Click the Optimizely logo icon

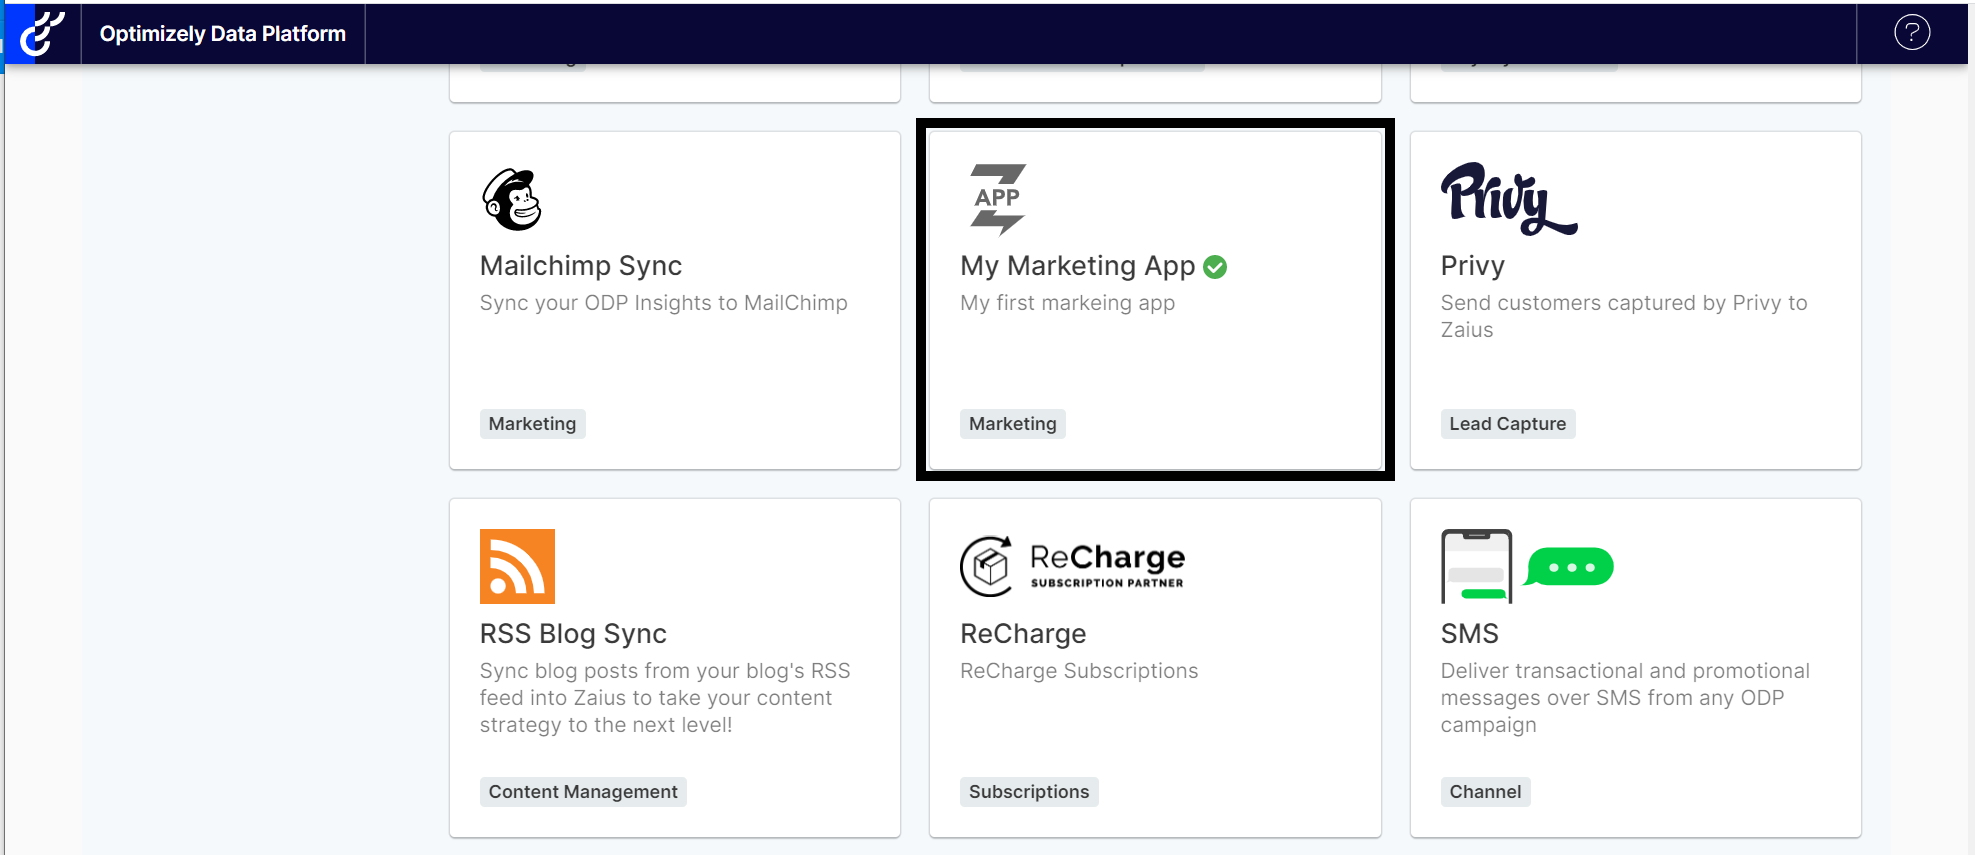tap(42, 33)
